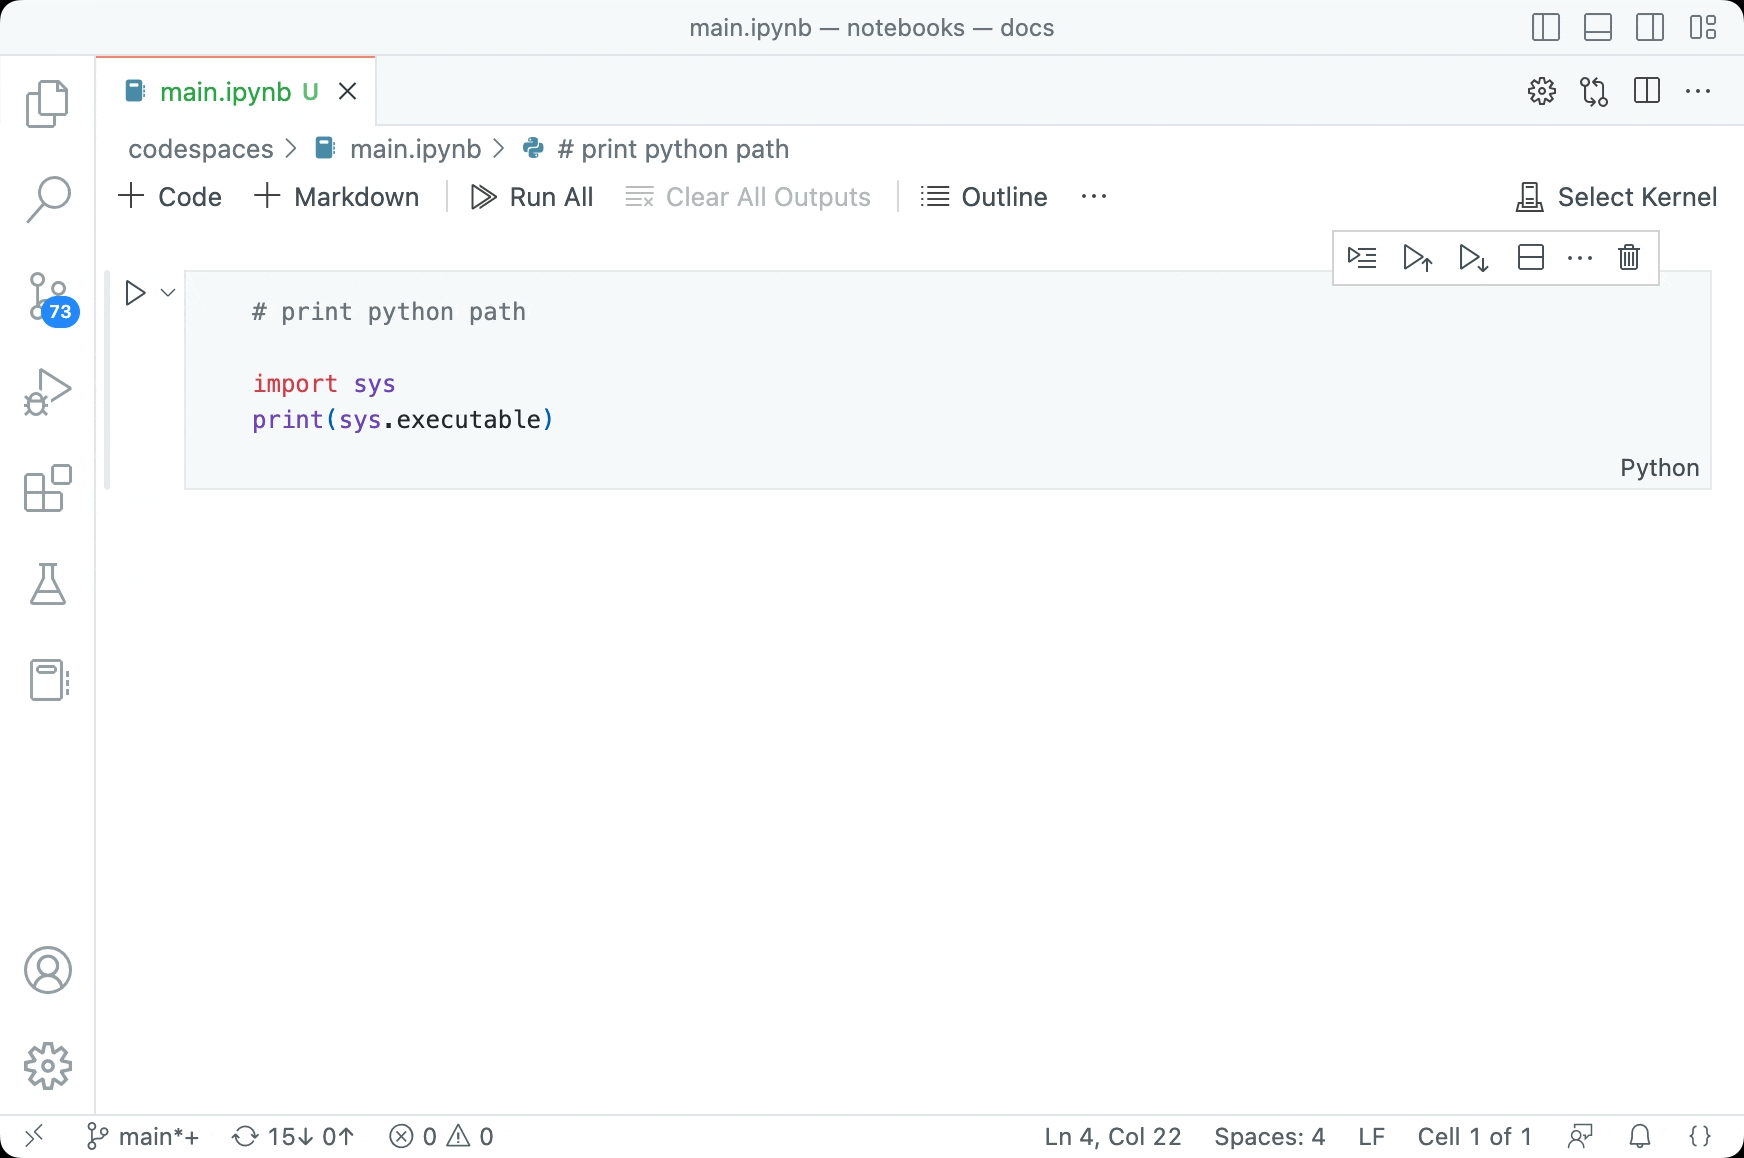Open the Extensions view
The image size is (1744, 1158).
point(47,489)
